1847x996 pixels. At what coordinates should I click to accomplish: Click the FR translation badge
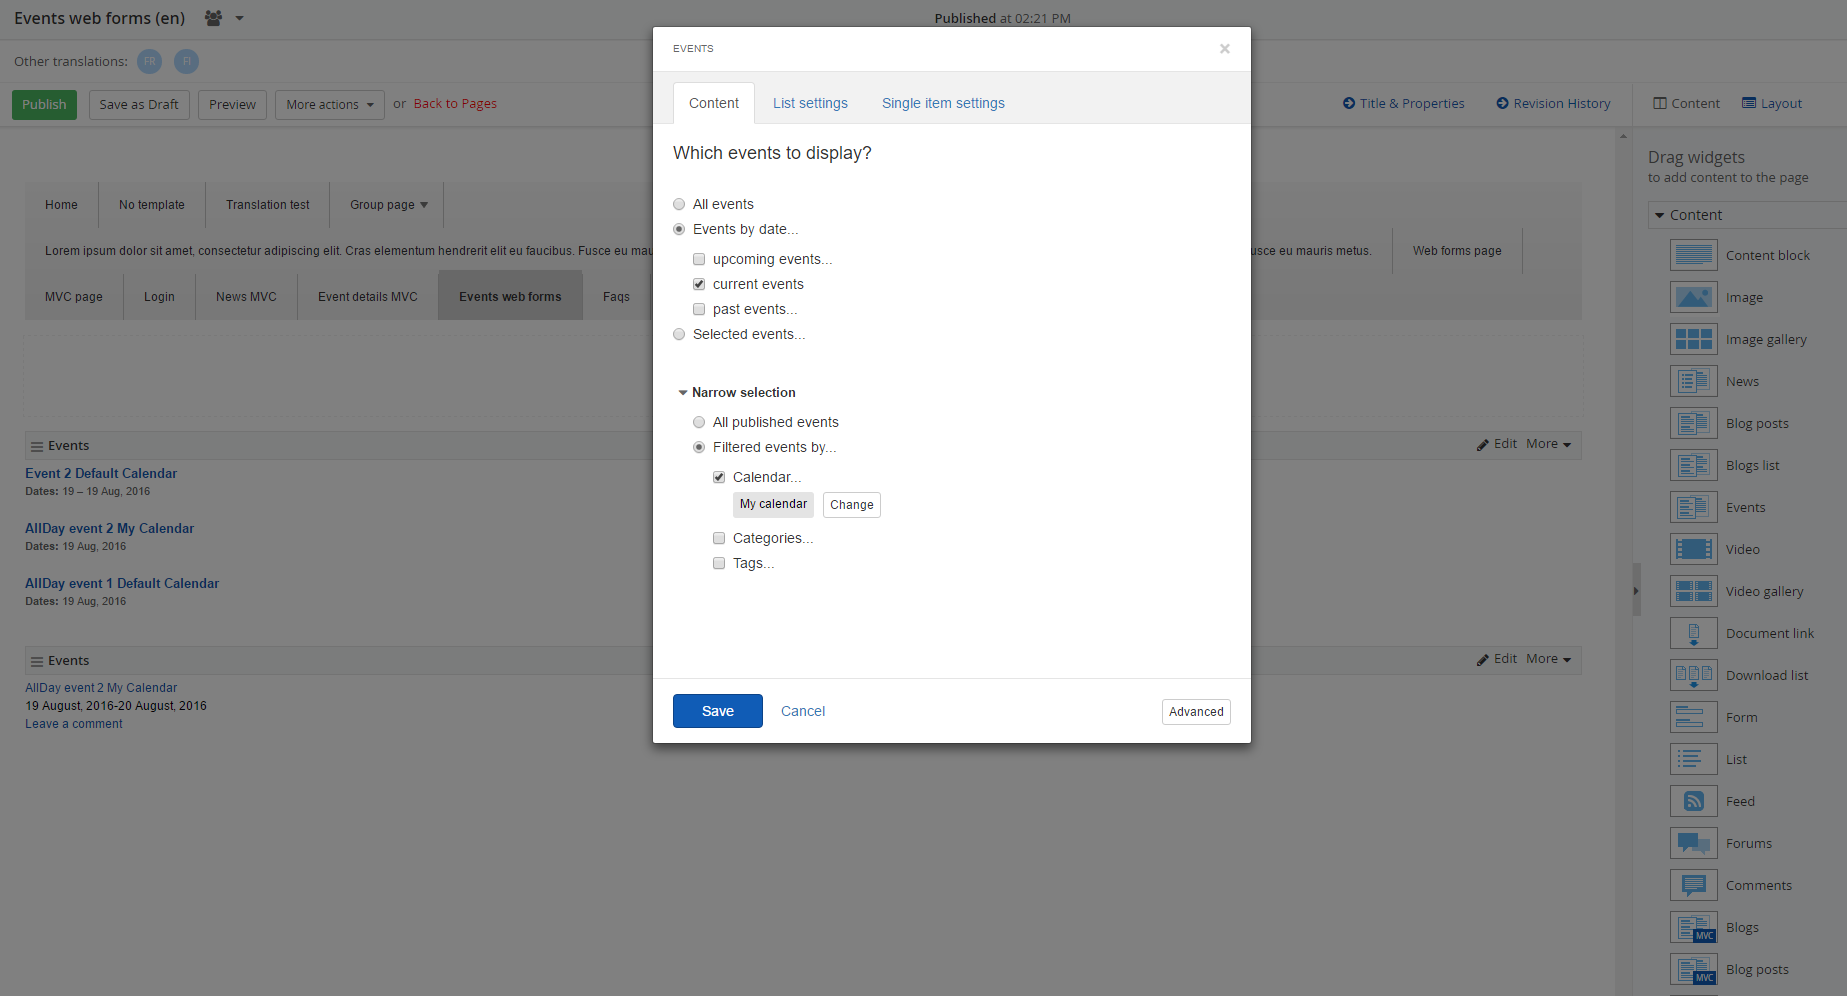coord(149,61)
